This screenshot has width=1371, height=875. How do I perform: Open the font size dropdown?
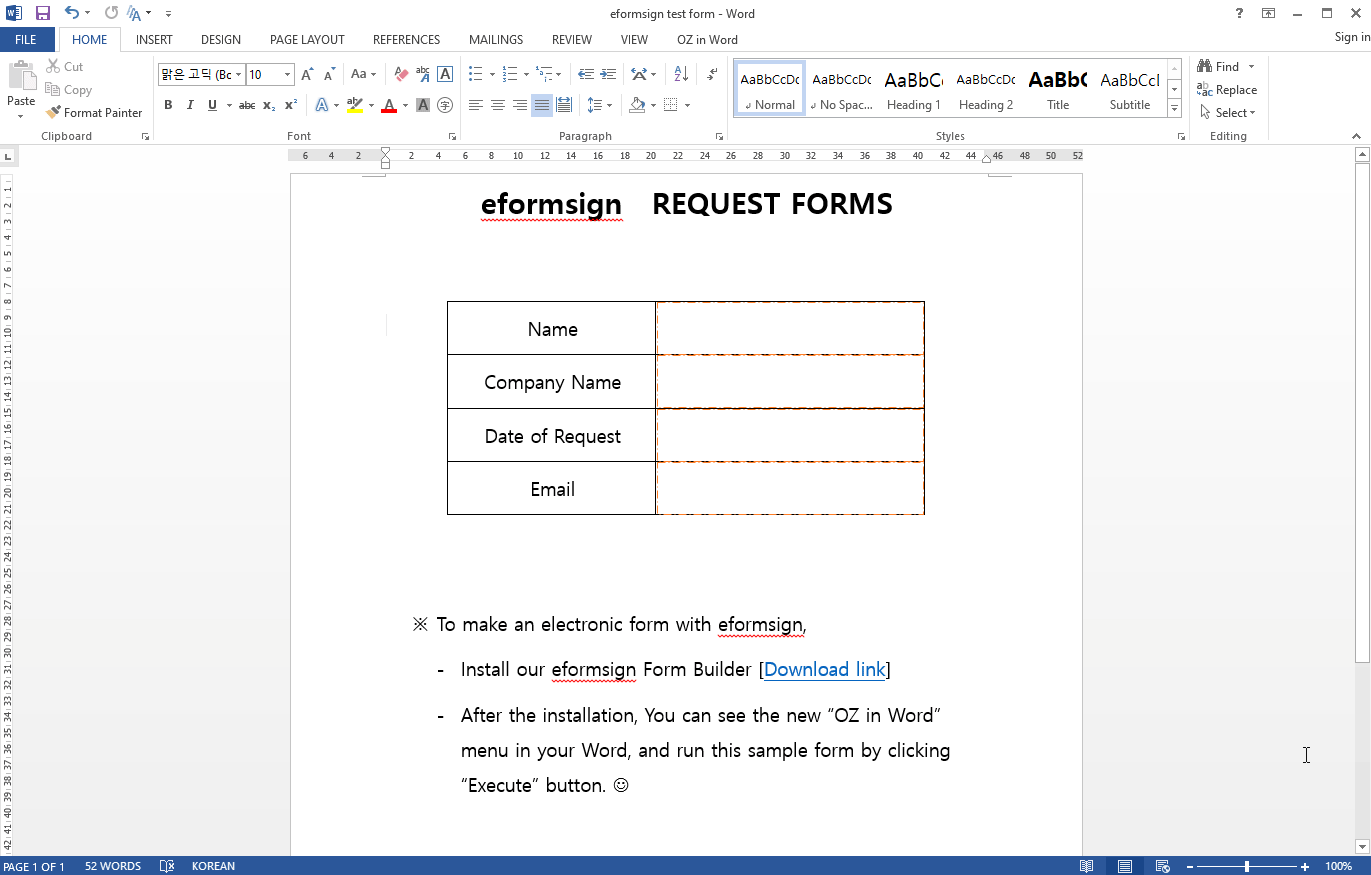click(x=288, y=75)
